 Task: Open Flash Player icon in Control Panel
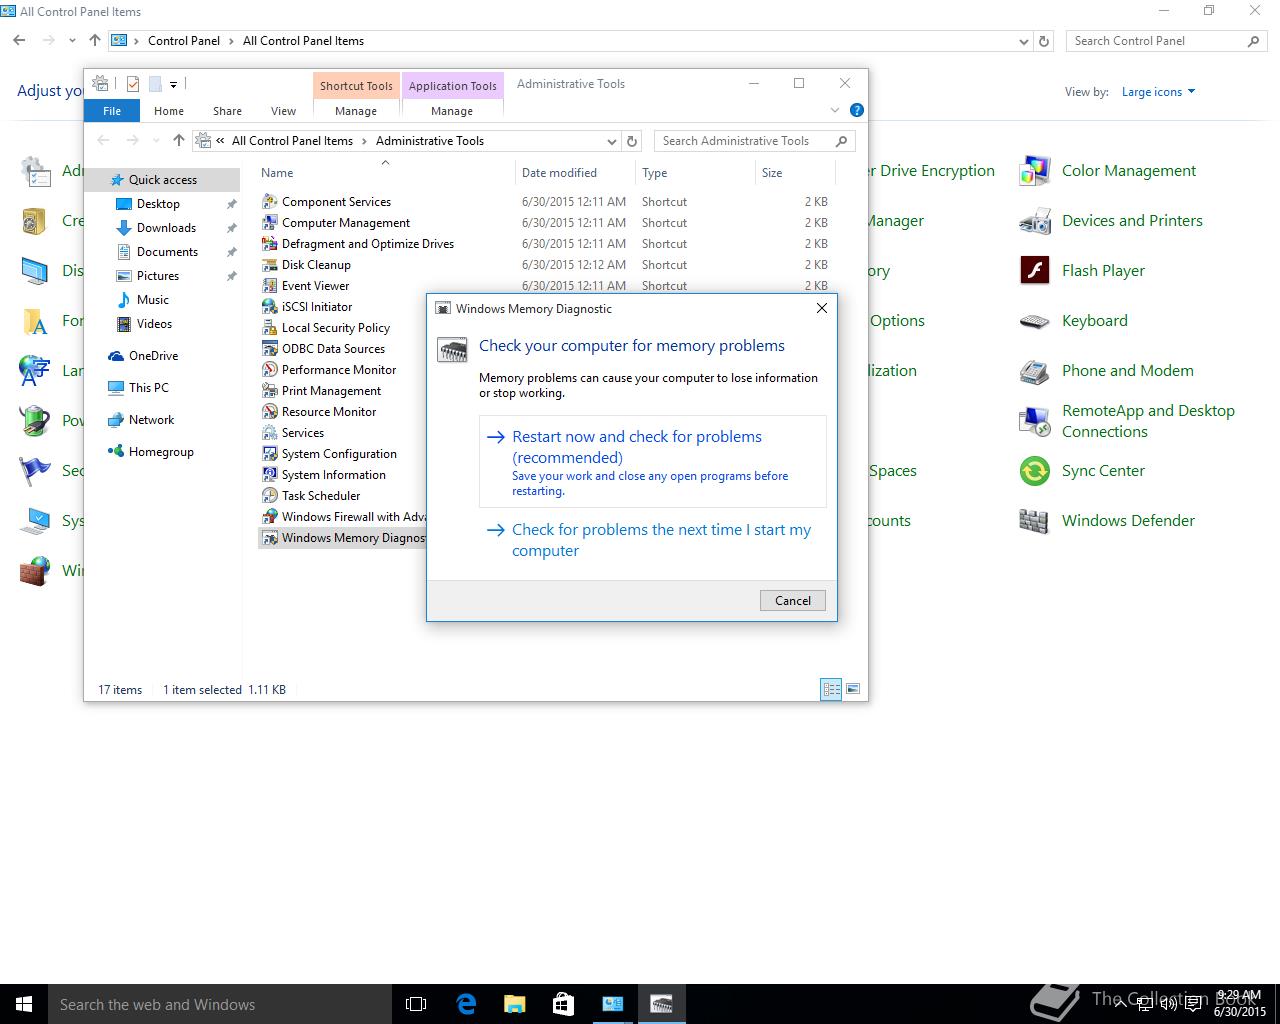click(1034, 271)
